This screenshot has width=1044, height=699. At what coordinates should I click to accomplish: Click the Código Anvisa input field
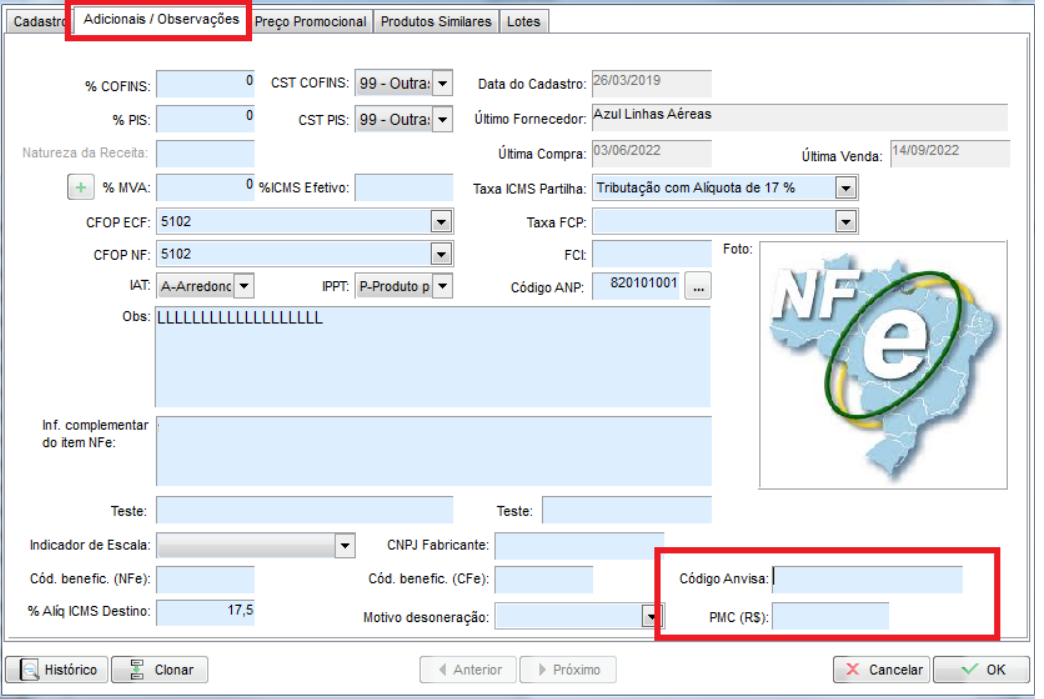(867, 579)
